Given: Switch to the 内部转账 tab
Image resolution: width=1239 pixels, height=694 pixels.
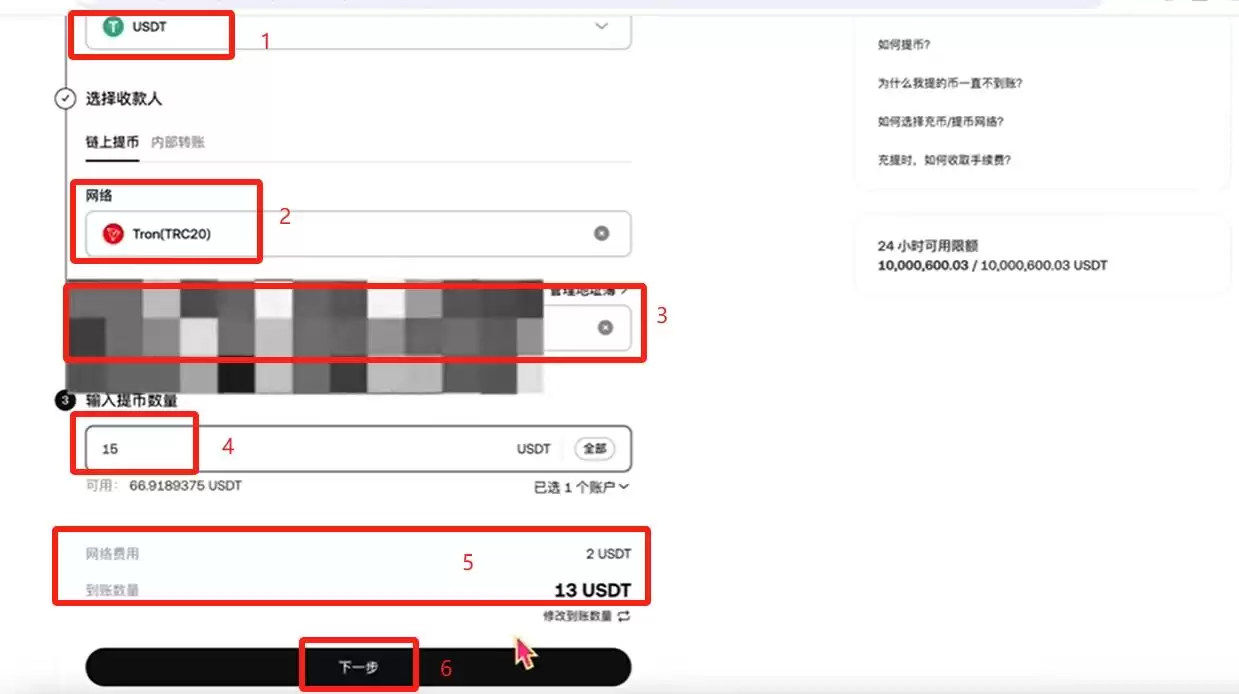Looking at the screenshot, I should click(x=180, y=141).
